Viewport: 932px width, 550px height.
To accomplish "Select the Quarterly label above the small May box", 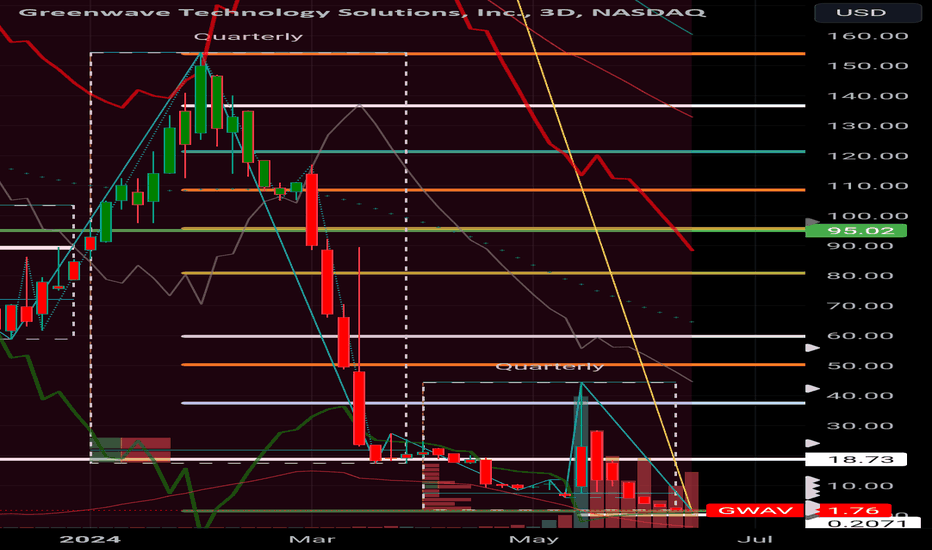I will click(549, 367).
